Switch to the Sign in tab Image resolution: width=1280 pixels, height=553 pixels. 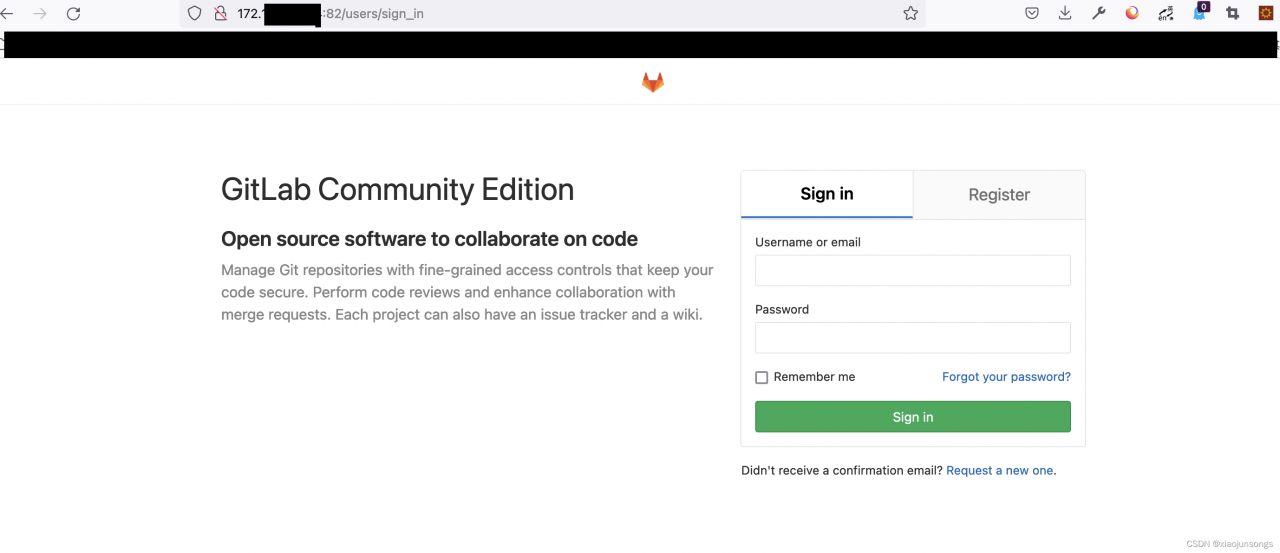[x=827, y=194]
